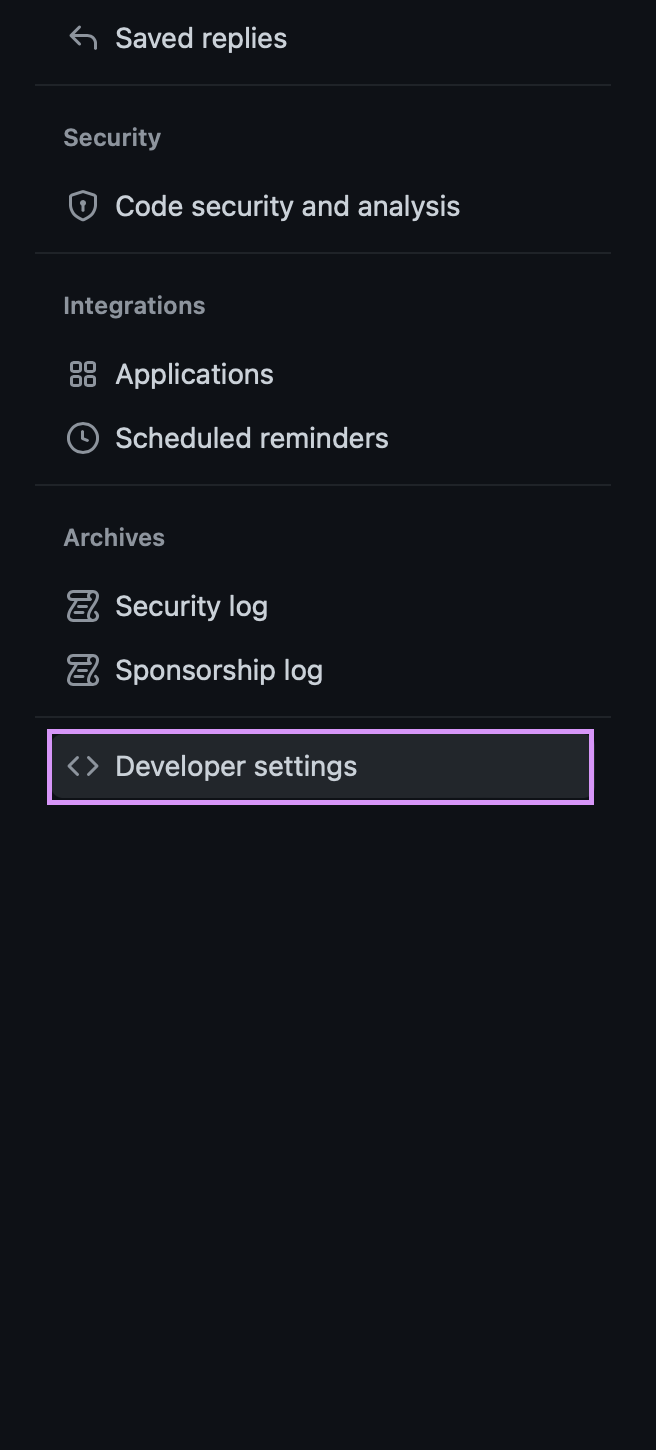Select the Security section header
656x1450 pixels.
pos(111,137)
